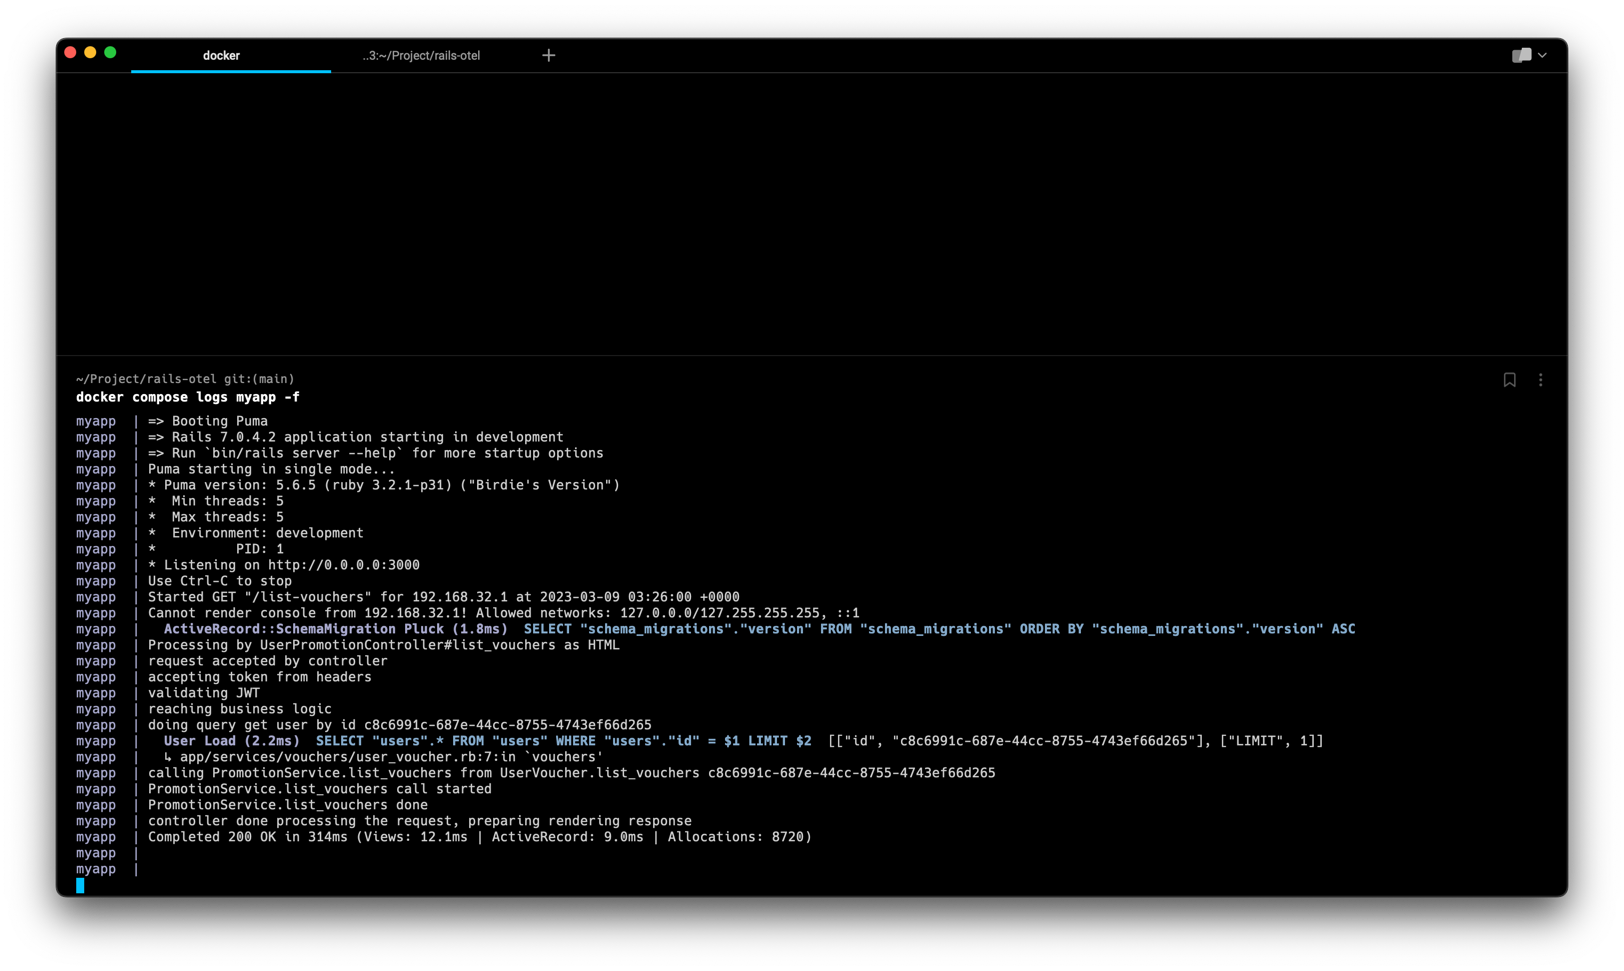Close the window with the red button
This screenshot has width=1624, height=971.
[70, 53]
